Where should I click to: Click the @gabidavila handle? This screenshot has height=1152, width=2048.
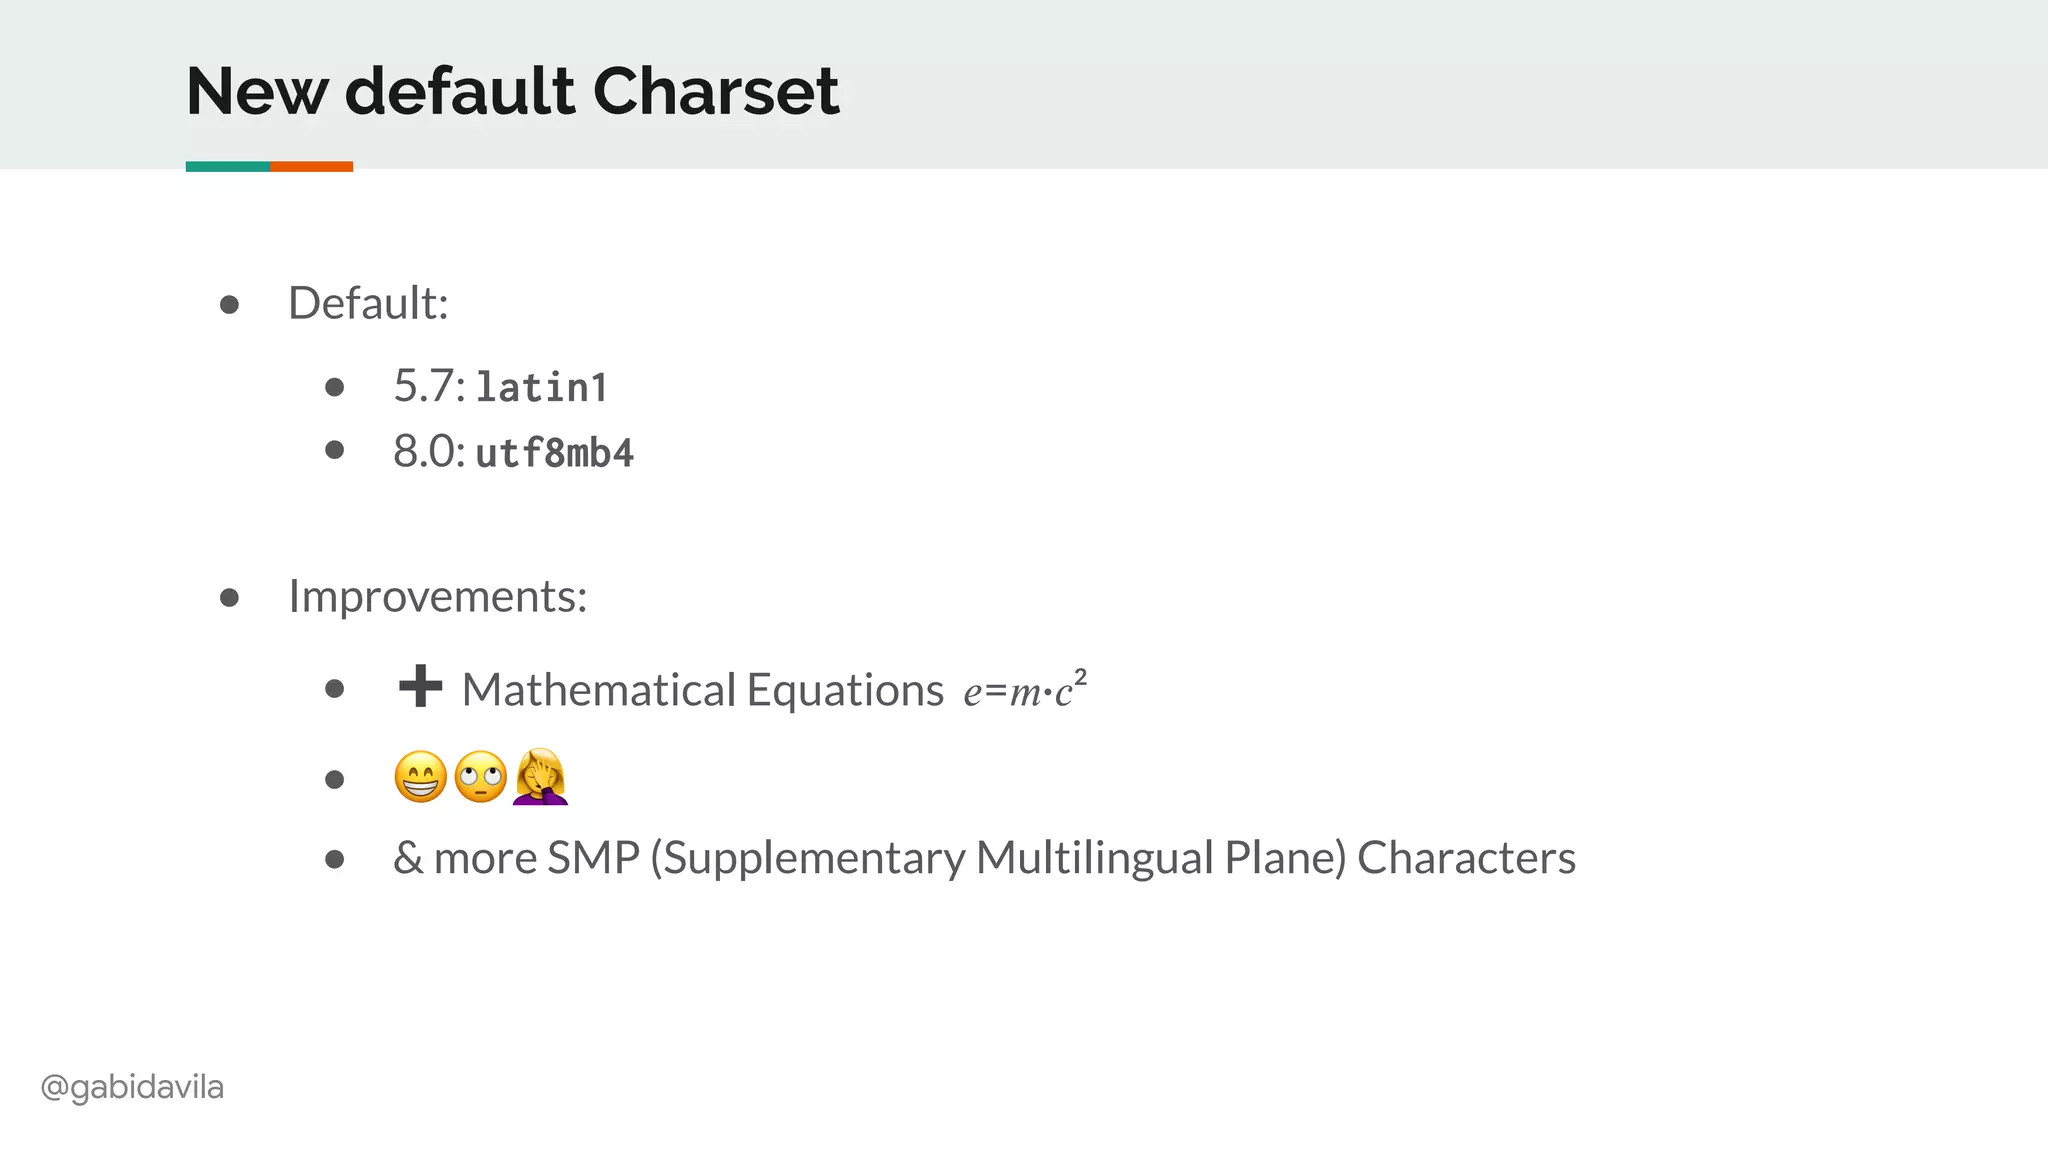pyautogui.click(x=132, y=1087)
